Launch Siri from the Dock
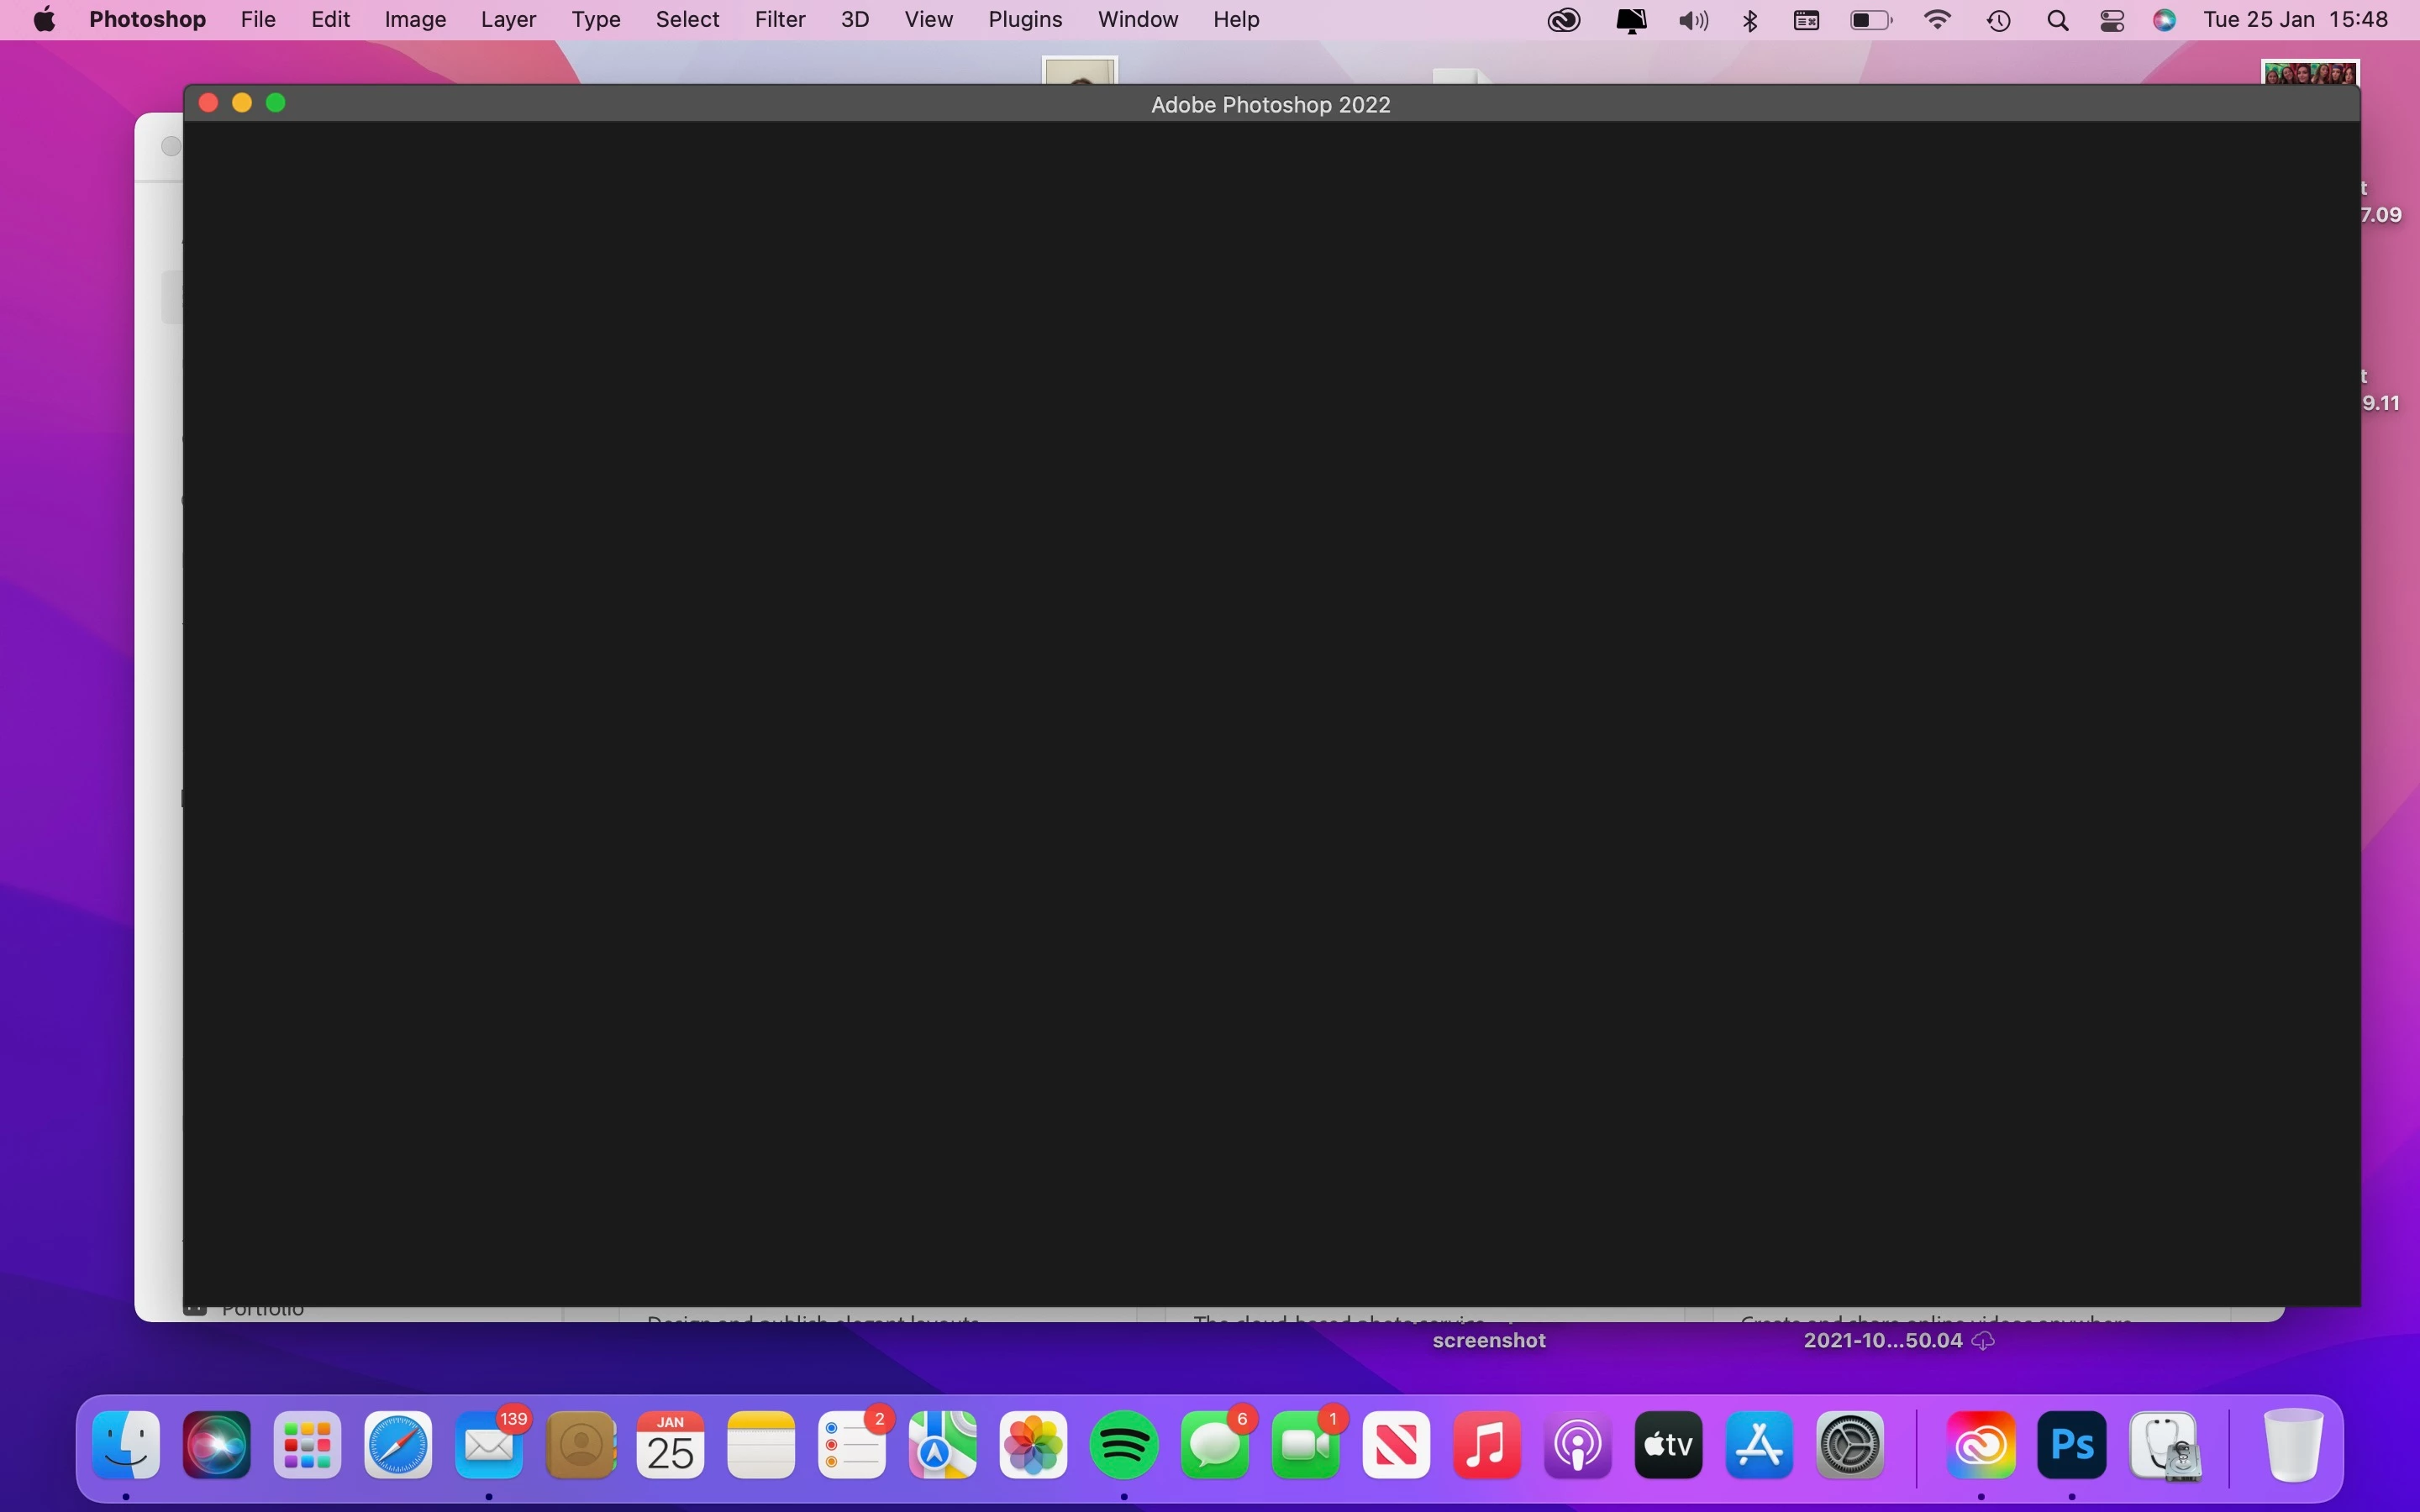2420x1512 pixels. pyautogui.click(x=217, y=1445)
